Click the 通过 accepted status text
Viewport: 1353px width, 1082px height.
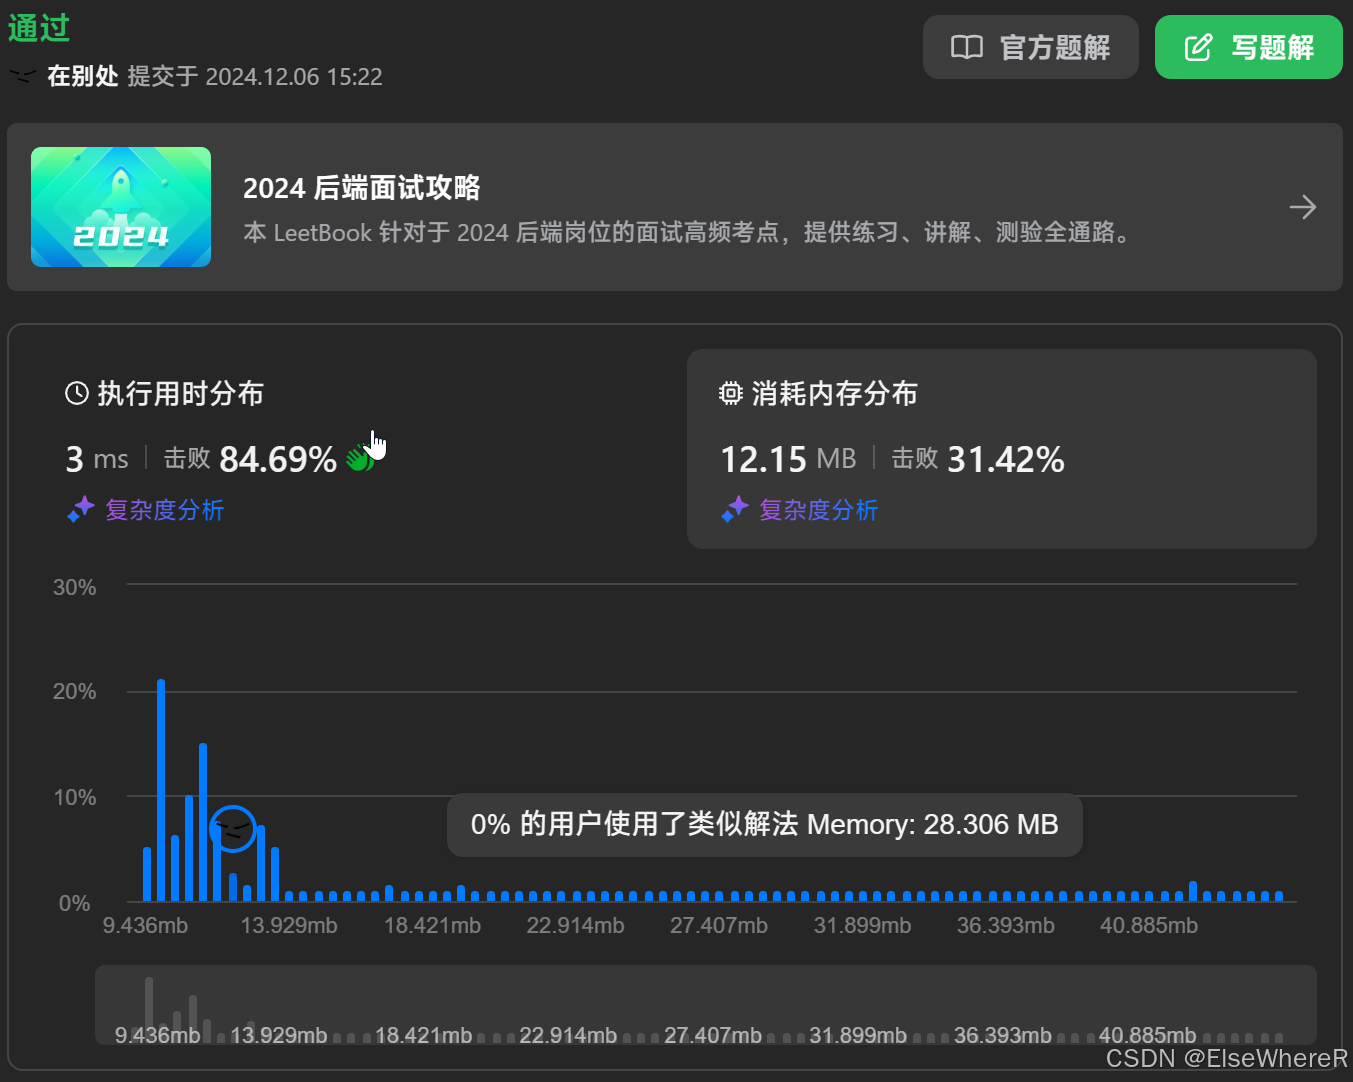(39, 27)
